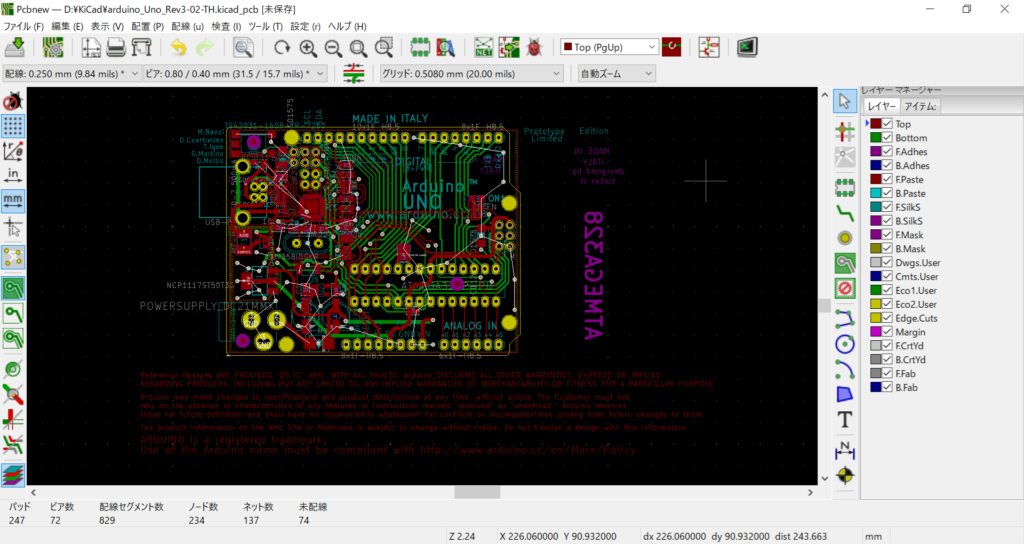Switch to the アイテム tab
The image size is (1024, 544).
point(920,106)
